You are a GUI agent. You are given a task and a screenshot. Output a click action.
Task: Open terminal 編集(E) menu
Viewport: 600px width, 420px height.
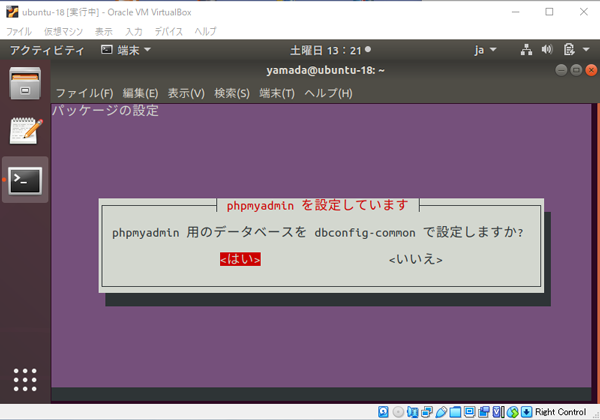pos(140,93)
